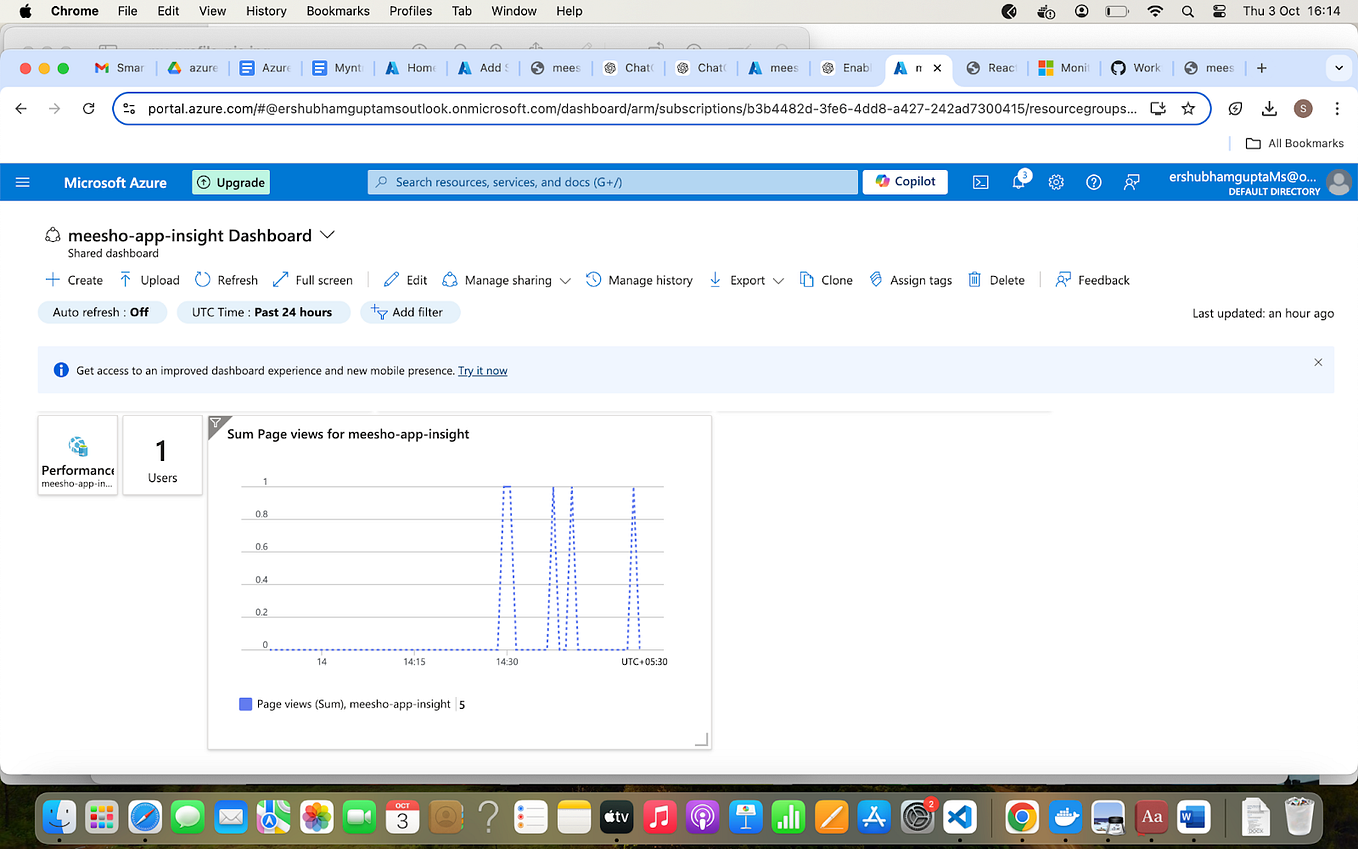Click the search resources input field
The width and height of the screenshot is (1358, 849).
click(x=612, y=182)
